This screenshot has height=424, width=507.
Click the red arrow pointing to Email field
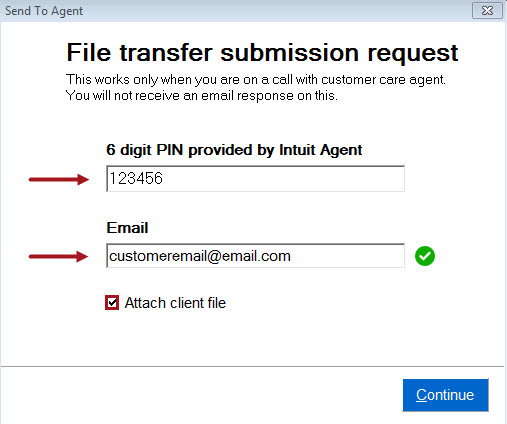[59, 256]
